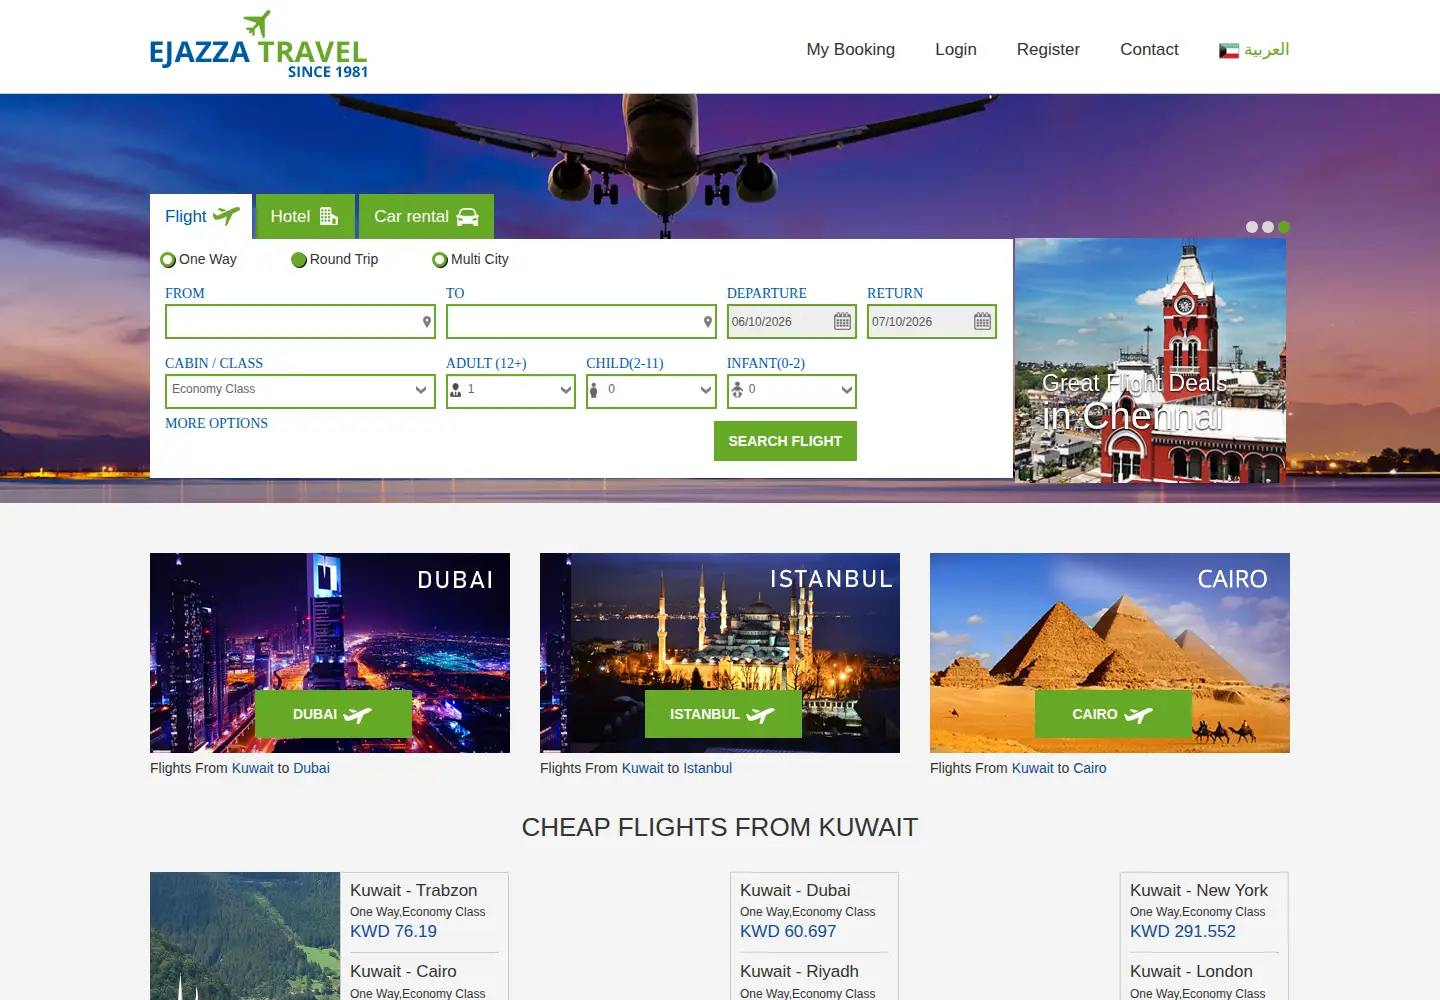The image size is (1440, 1000).
Task: Go to first banner slide dot
Action: tap(1252, 227)
